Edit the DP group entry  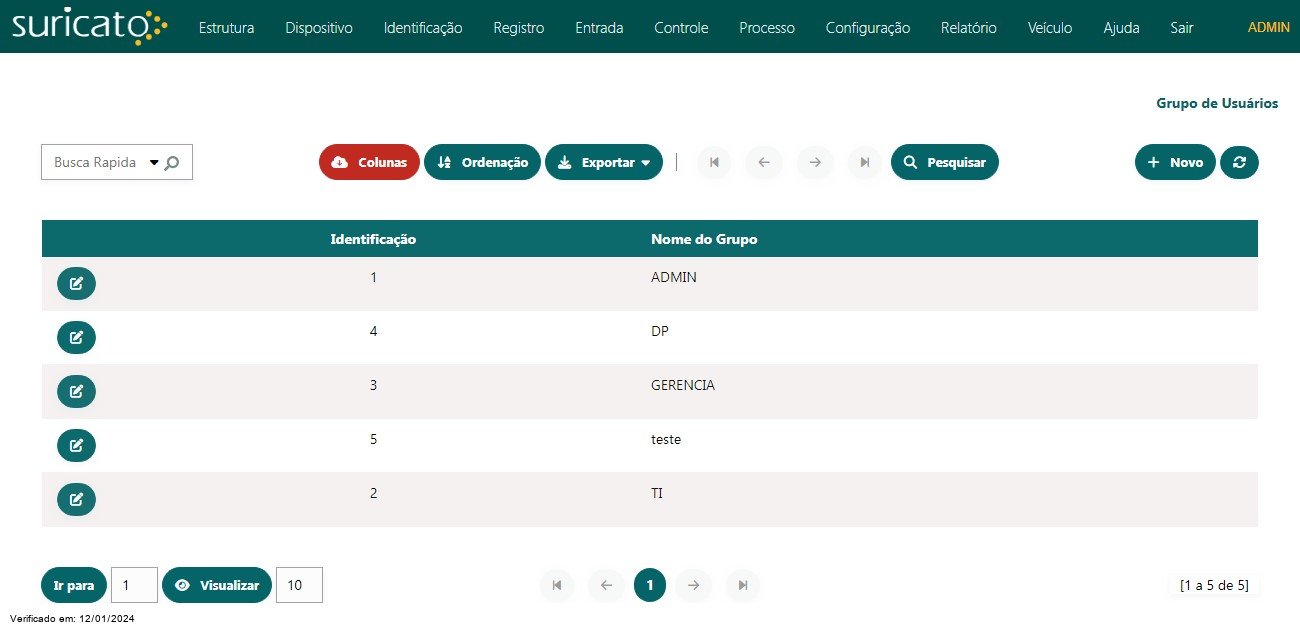click(76, 338)
